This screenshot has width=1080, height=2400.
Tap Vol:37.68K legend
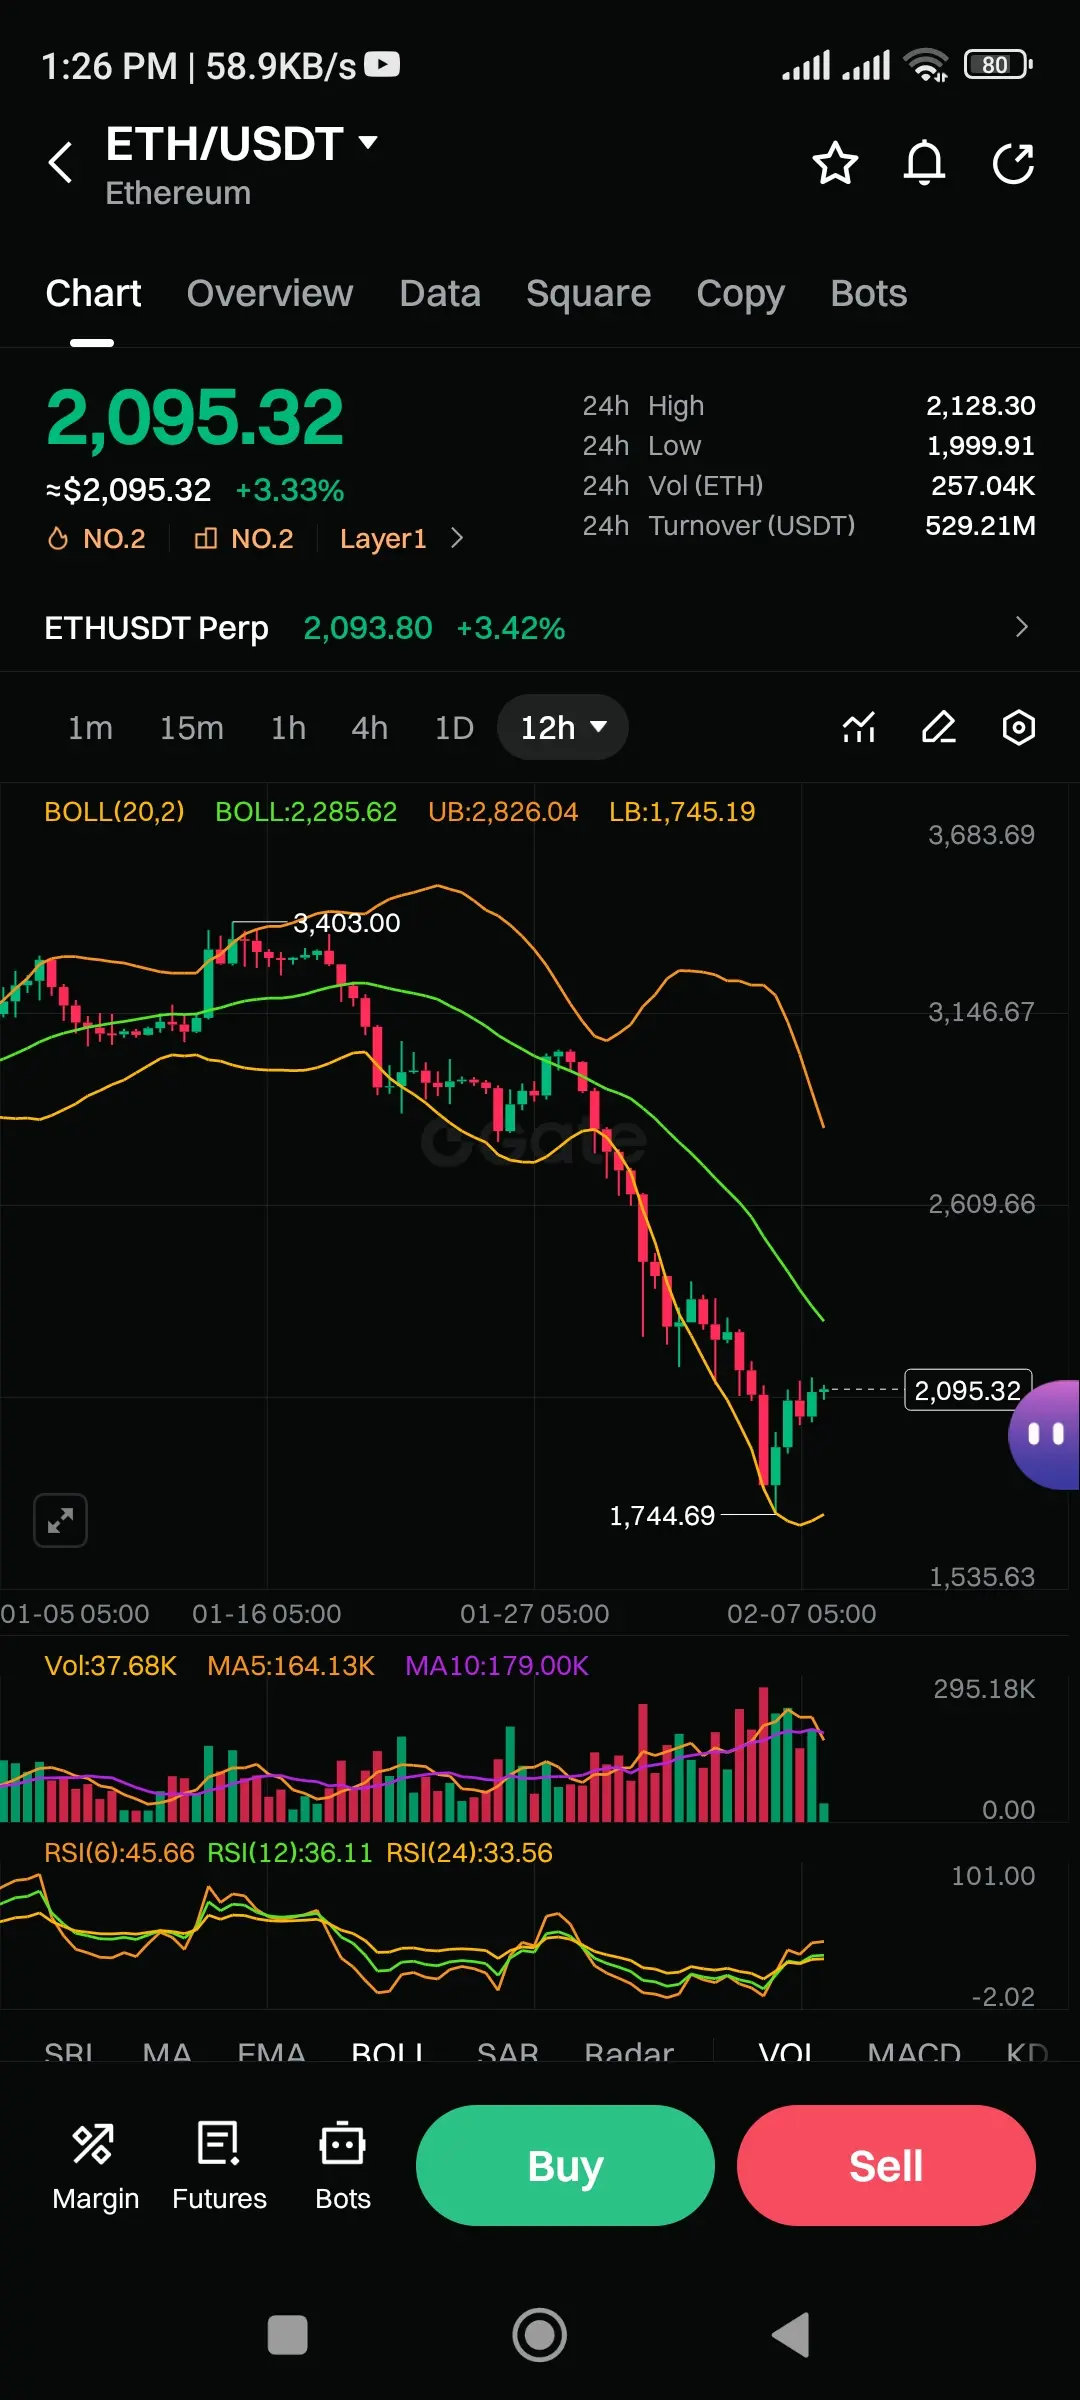(110, 1665)
